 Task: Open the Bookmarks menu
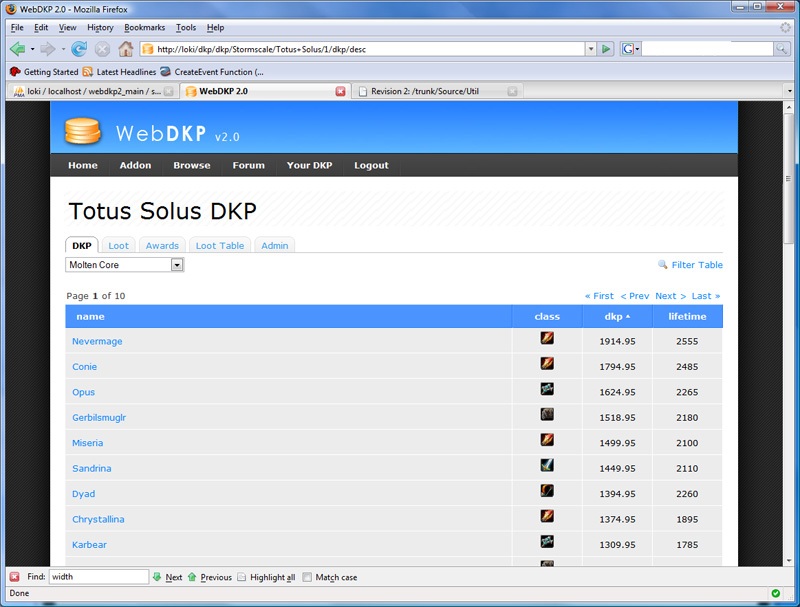[144, 27]
